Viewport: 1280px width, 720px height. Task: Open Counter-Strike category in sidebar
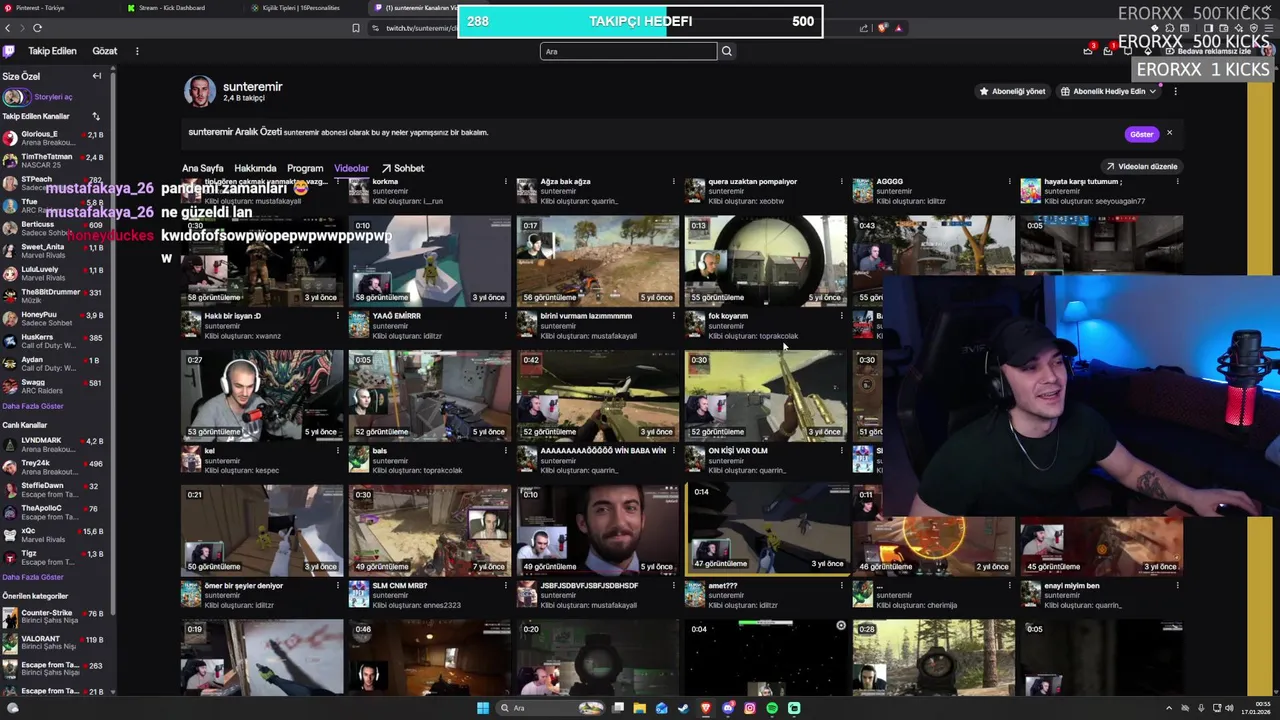tap(54, 616)
